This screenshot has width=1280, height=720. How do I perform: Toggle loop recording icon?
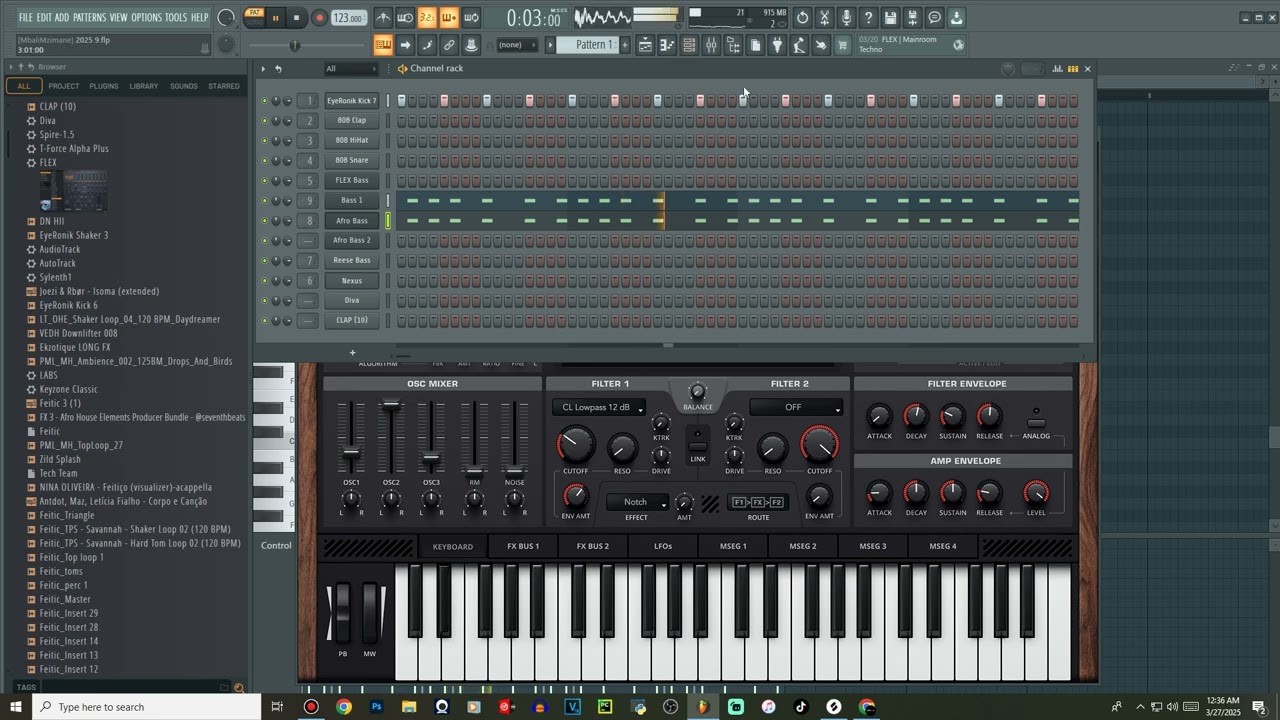[x=471, y=18]
